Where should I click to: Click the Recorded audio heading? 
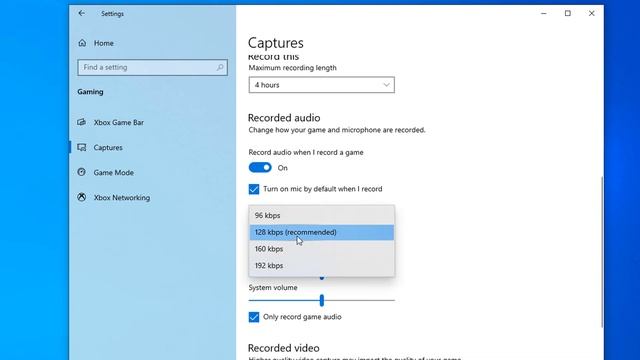(x=284, y=118)
